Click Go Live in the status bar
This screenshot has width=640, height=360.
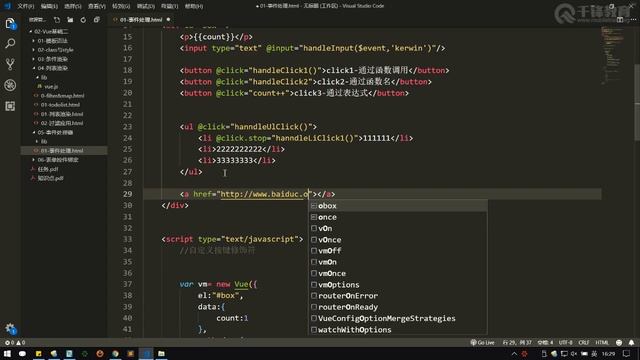pyautogui.click(x=482, y=342)
